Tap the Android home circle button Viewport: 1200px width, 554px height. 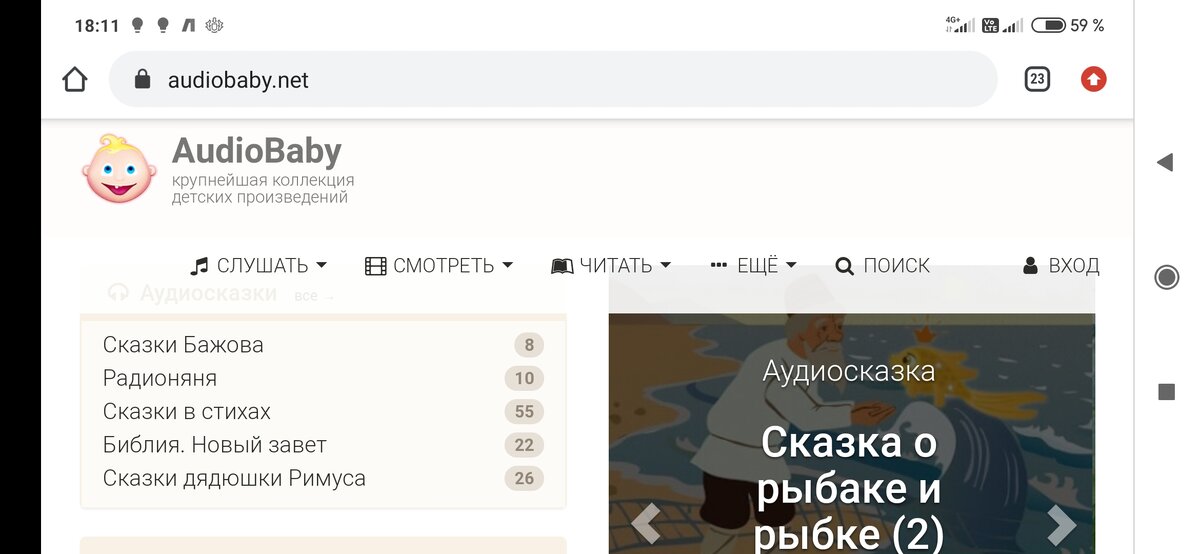click(1166, 277)
